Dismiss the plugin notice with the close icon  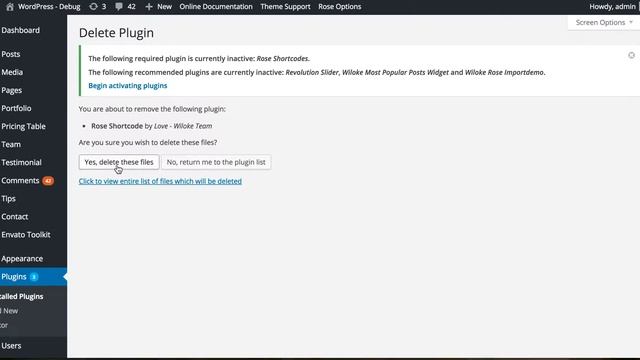pyautogui.click(x=631, y=55)
